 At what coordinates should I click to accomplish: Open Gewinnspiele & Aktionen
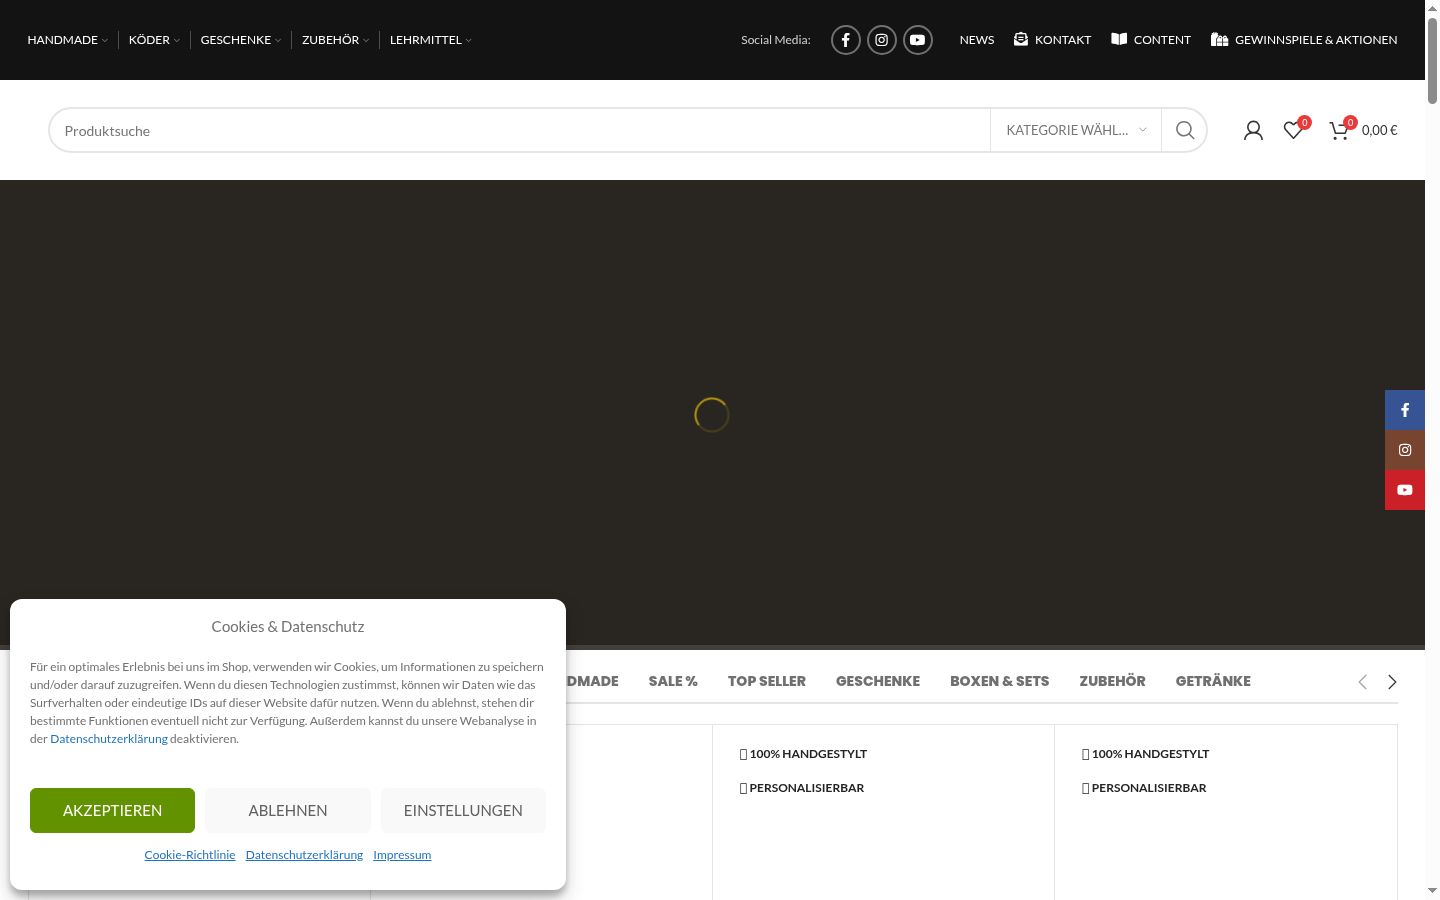click(x=1304, y=40)
